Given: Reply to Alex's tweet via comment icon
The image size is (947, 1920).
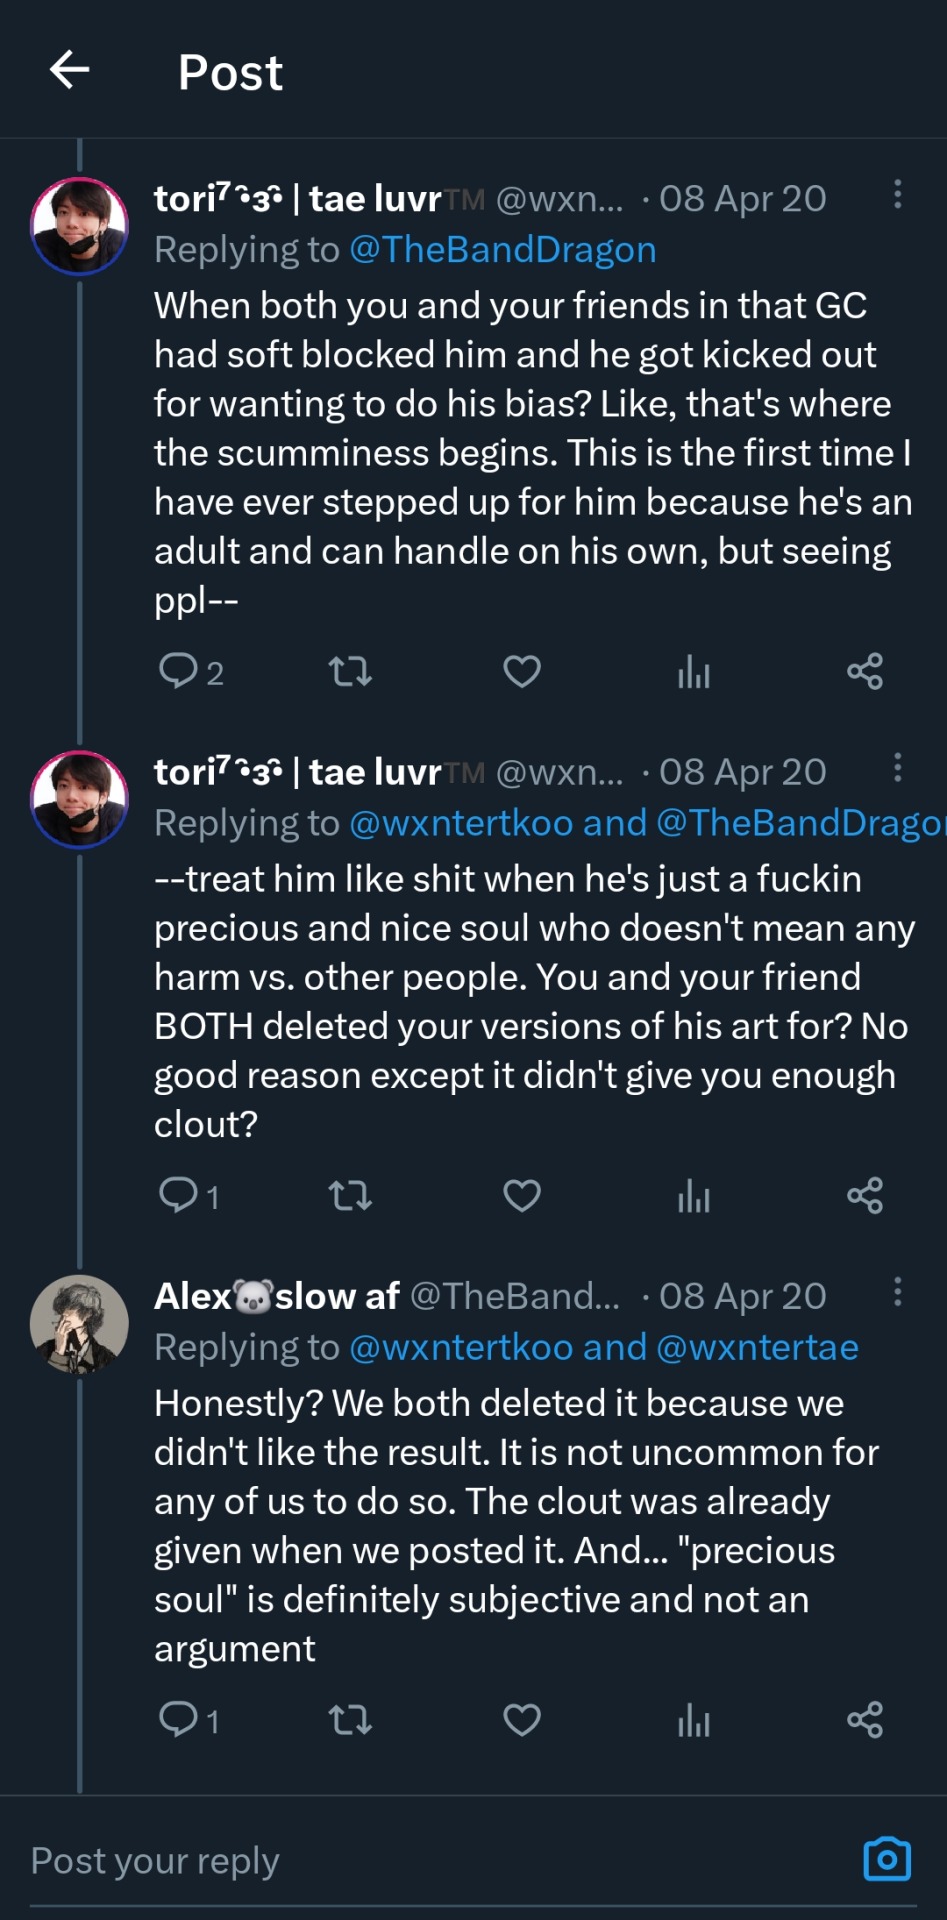Looking at the screenshot, I should [179, 1720].
